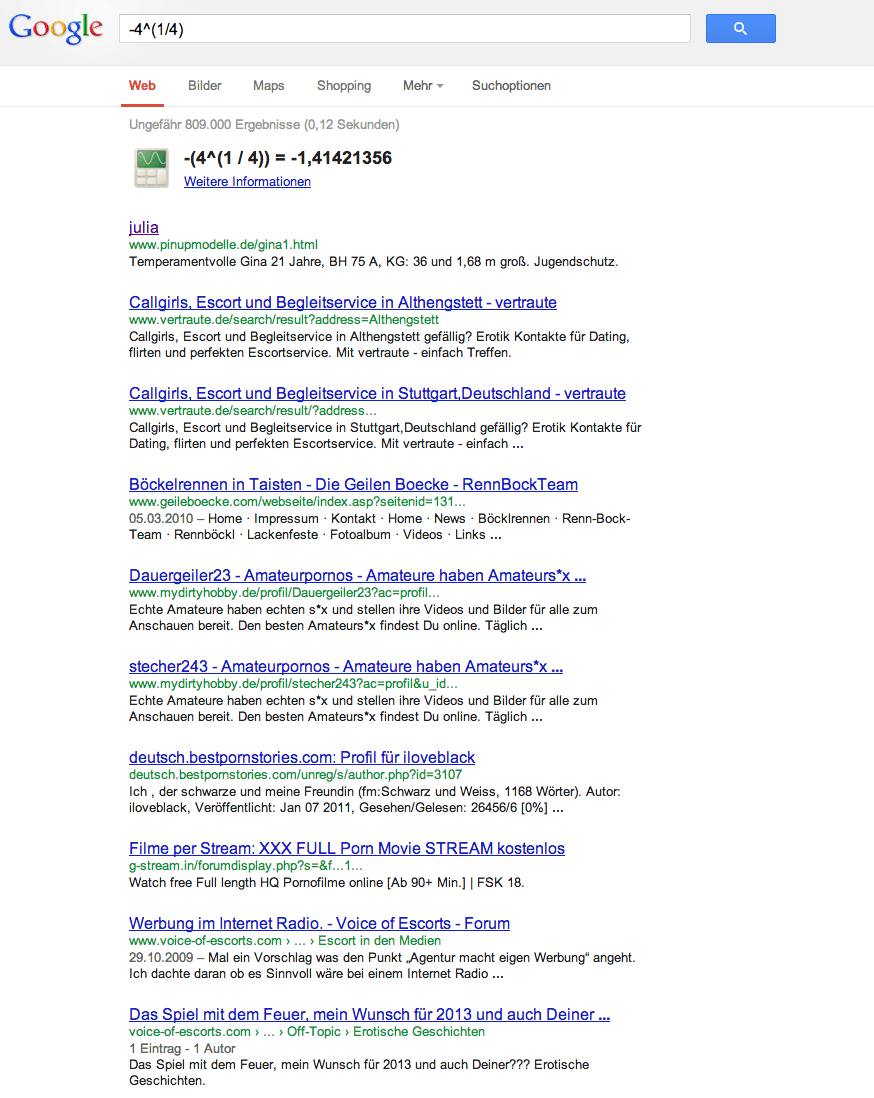
Task: Open the Dauergeiler23 result title
Action: [357, 576]
